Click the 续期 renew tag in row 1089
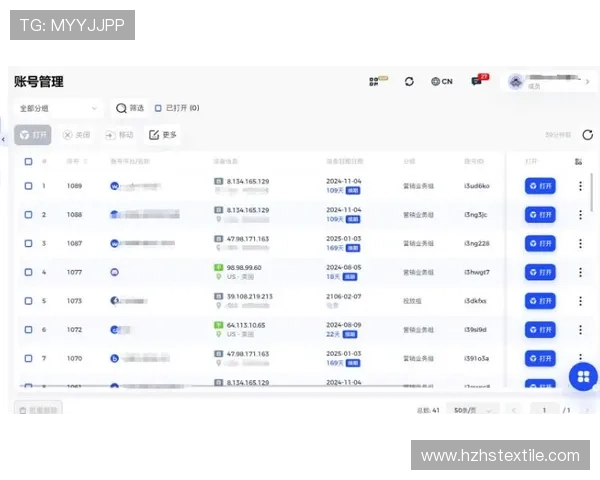This screenshot has width=600, height=480. pyautogui.click(x=353, y=191)
